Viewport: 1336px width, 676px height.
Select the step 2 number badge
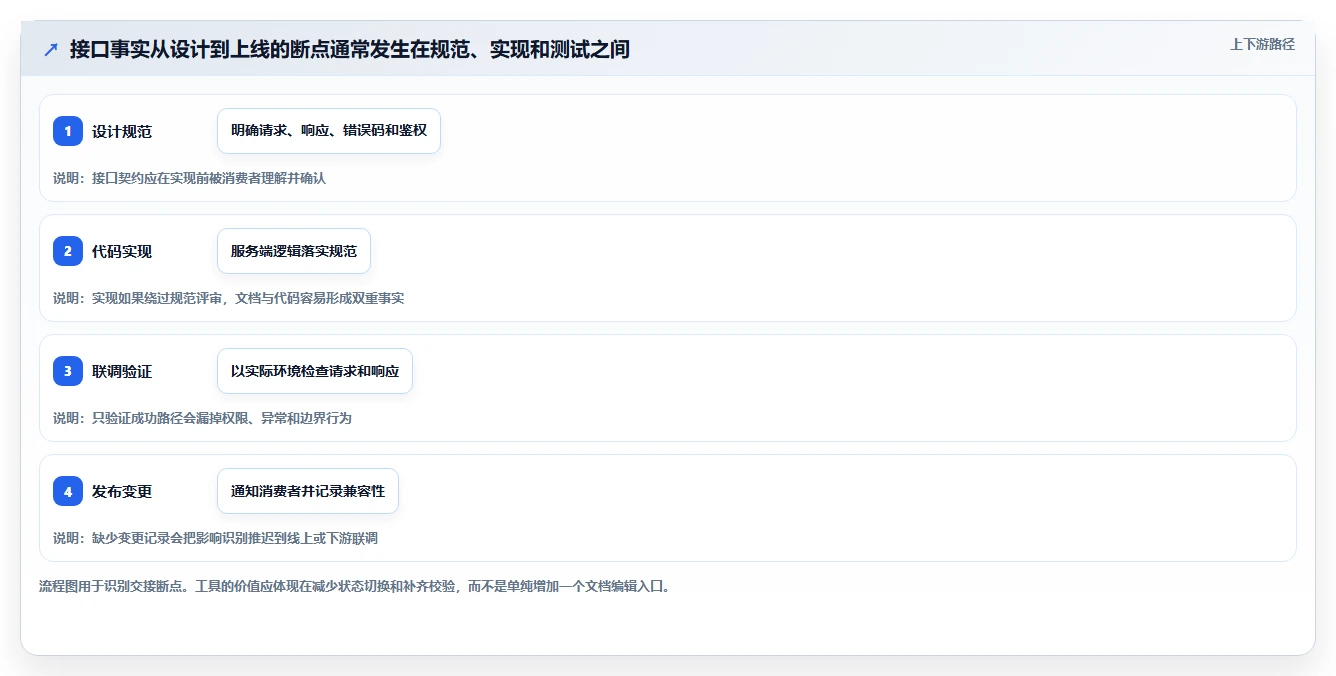point(68,251)
